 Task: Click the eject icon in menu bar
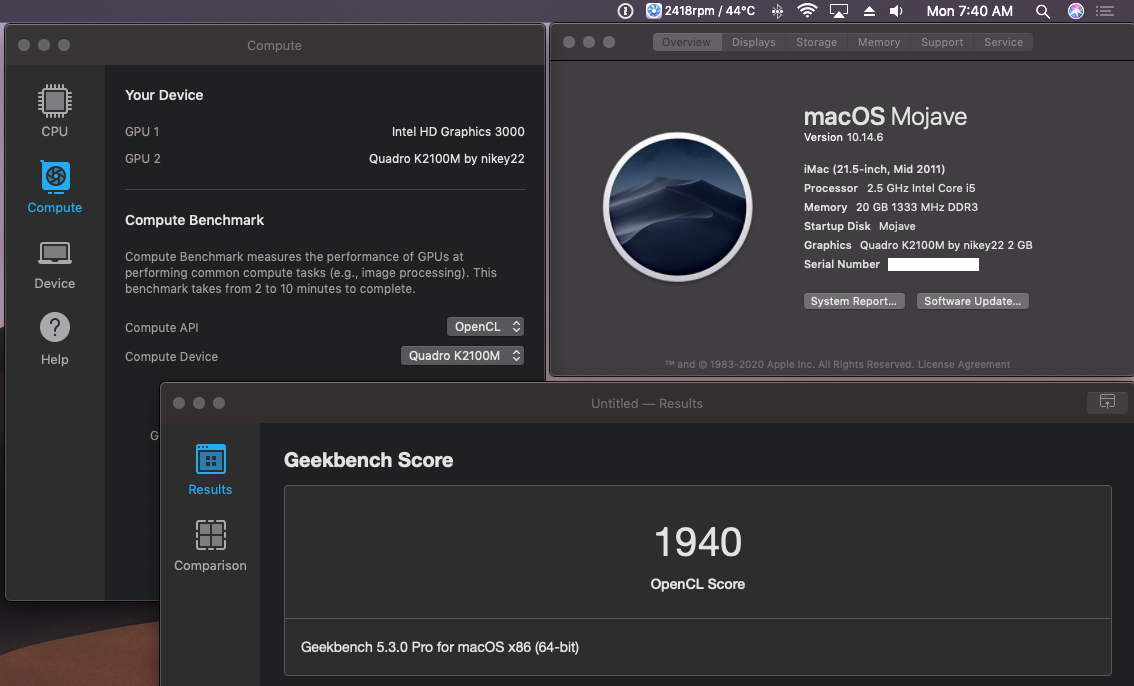869,11
